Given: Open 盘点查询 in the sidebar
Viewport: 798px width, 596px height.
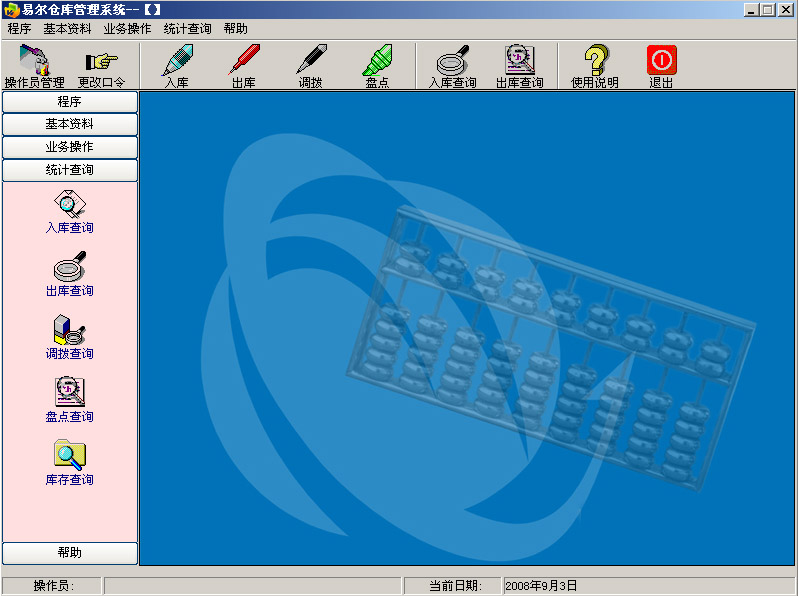Looking at the screenshot, I should tap(70, 401).
